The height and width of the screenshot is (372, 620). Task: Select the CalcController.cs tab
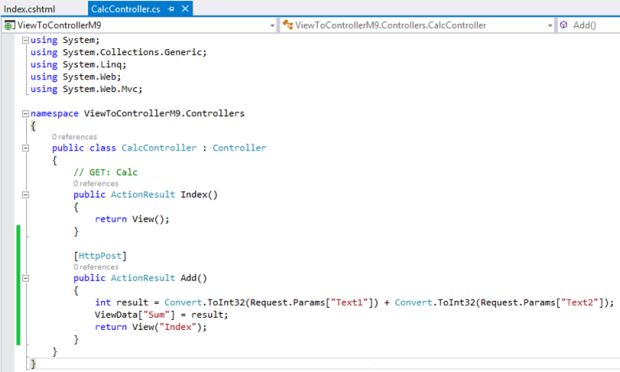[x=125, y=9]
